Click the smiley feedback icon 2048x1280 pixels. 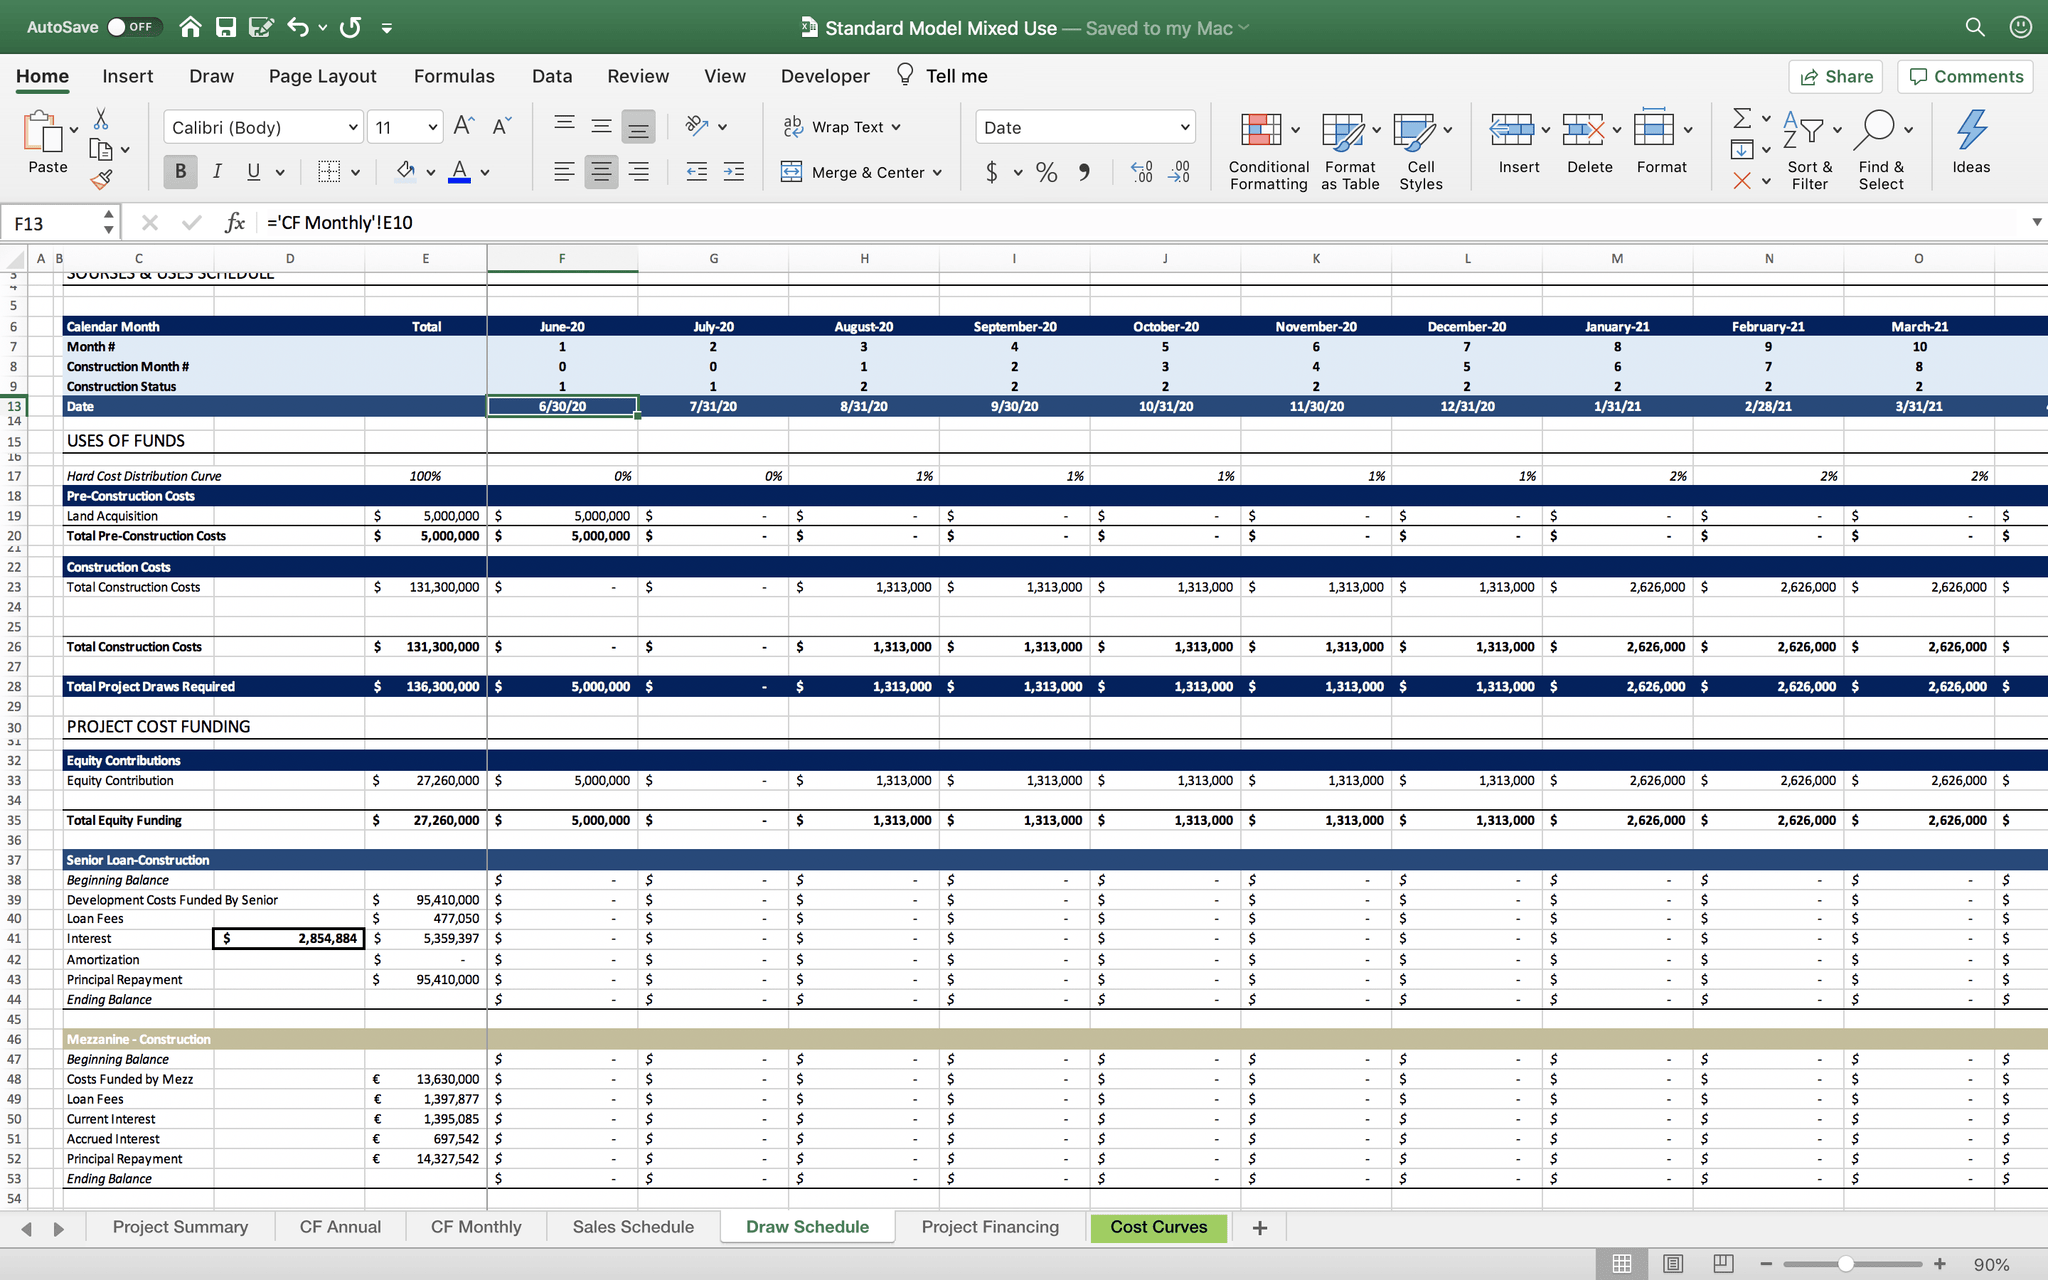coord(2021,27)
